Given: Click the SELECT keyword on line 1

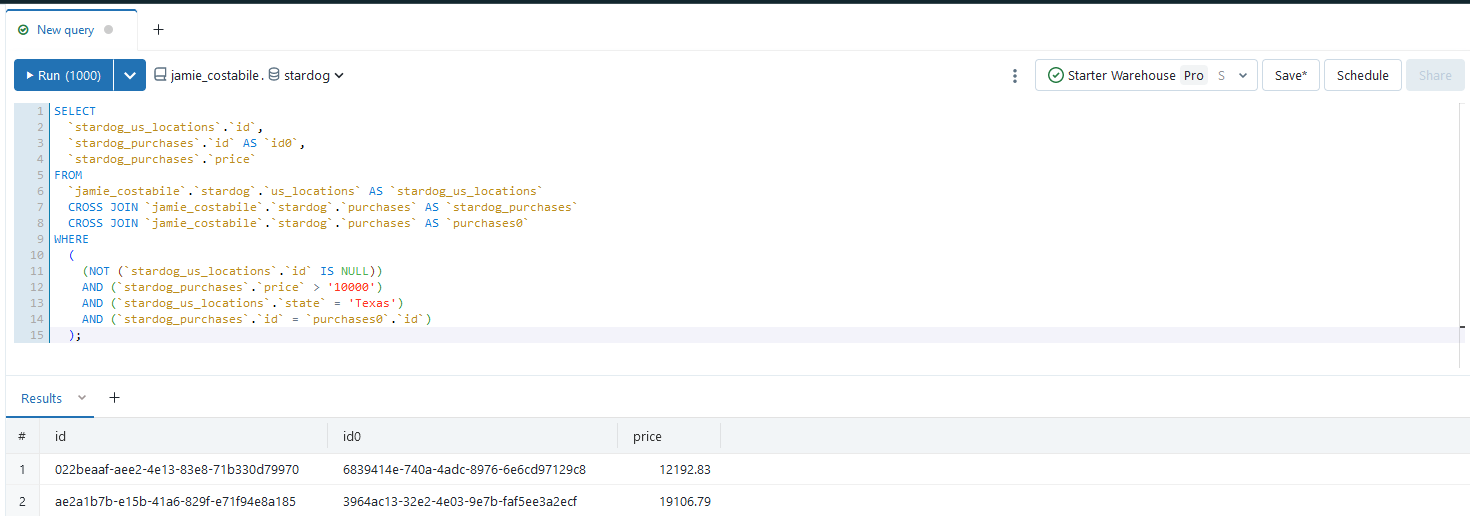Looking at the screenshot, I should click(x=75, y=111).
